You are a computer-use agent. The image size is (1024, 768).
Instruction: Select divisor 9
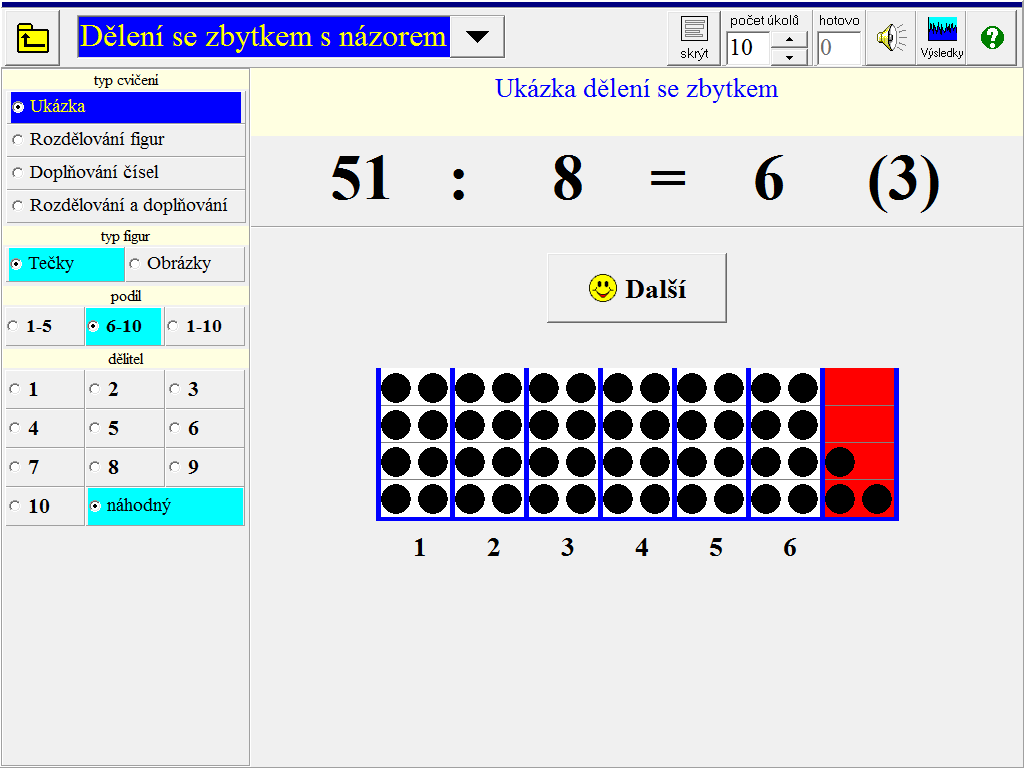(205, 468)
